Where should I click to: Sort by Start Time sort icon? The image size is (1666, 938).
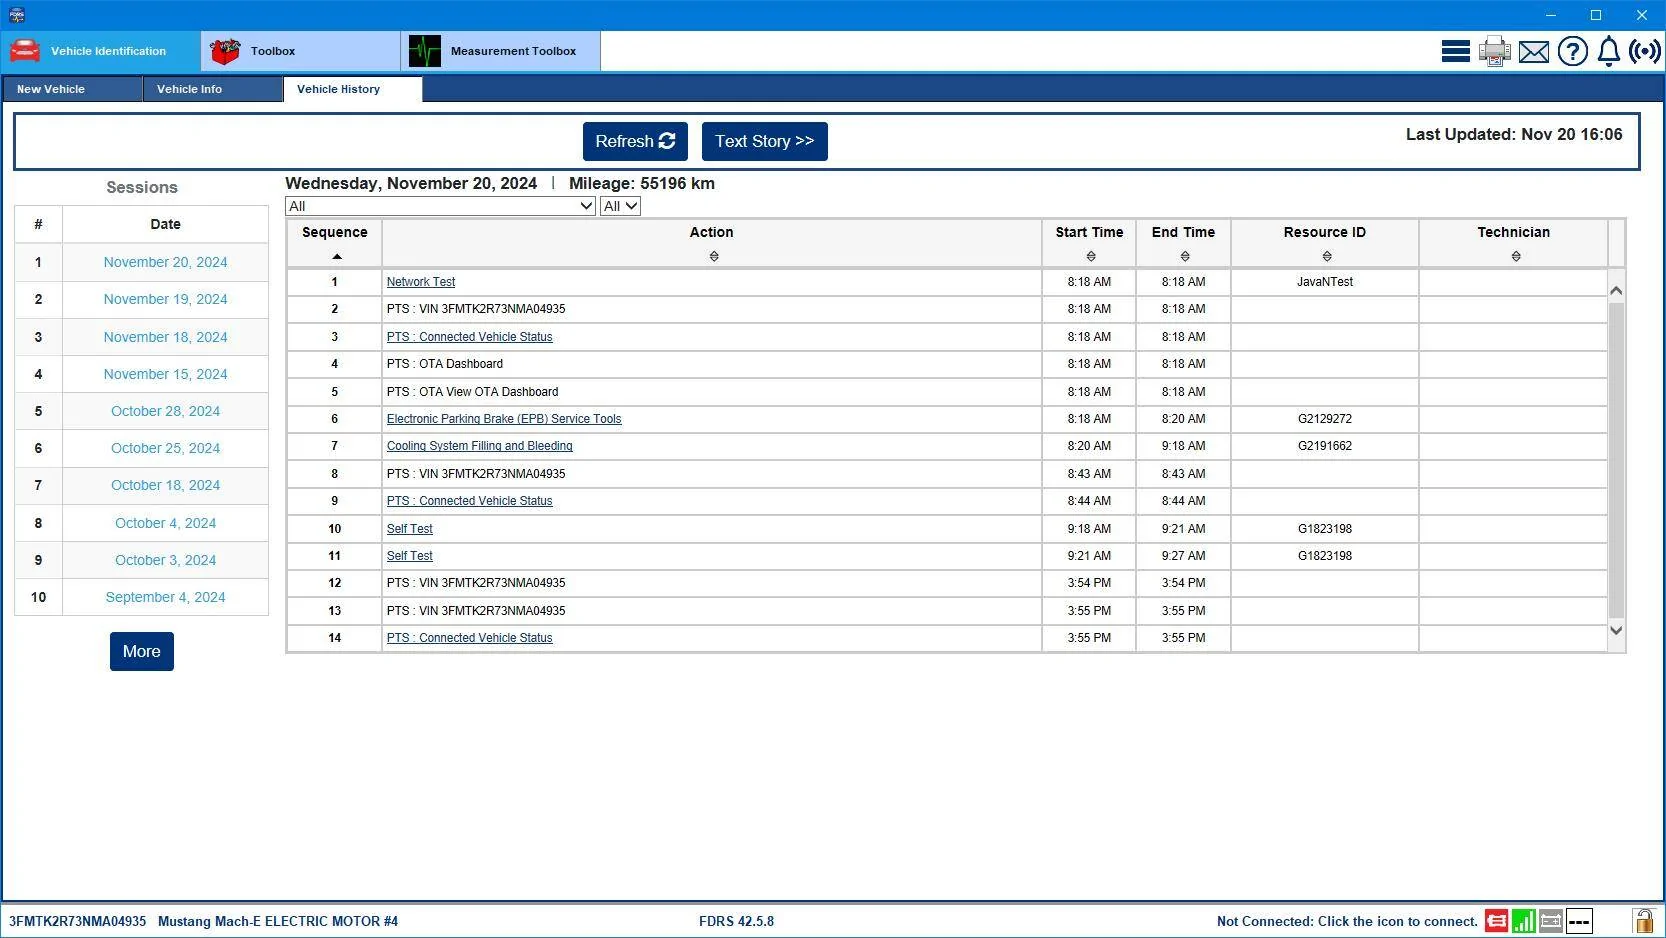coord(1091,257)
